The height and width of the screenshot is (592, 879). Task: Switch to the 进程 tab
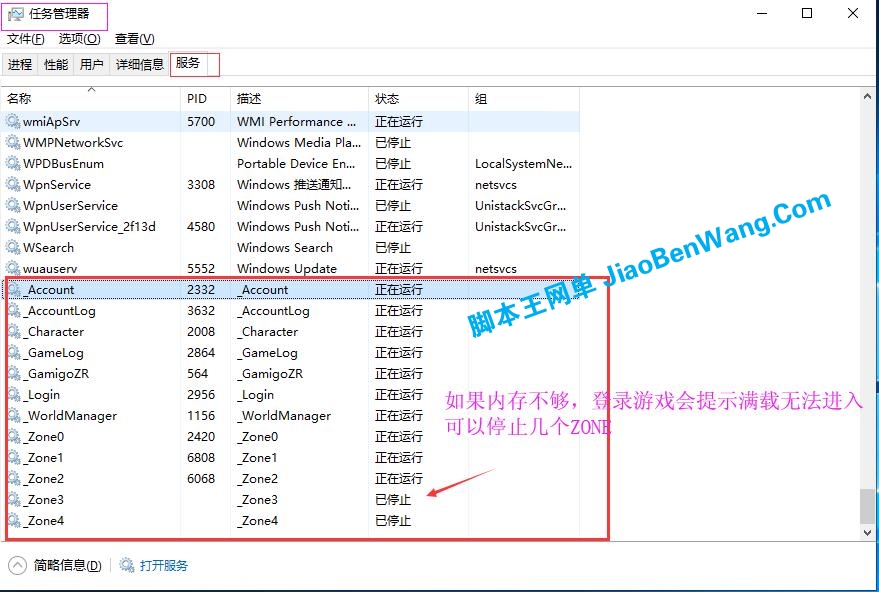tap(20, 64)
